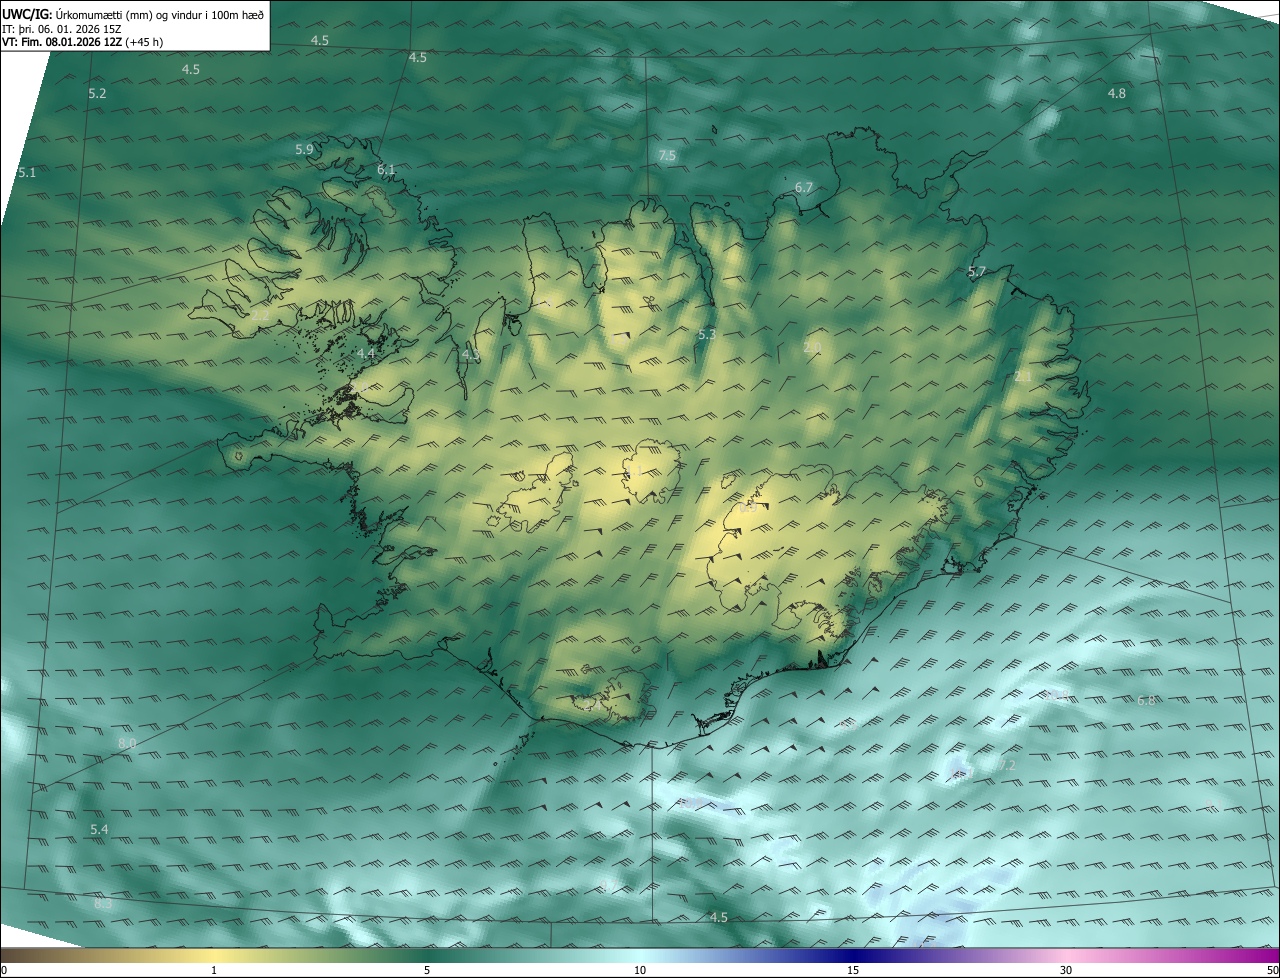The image size is (1280, 978).
Task: Click the 5.4 value label
Action: pos(98,830)
